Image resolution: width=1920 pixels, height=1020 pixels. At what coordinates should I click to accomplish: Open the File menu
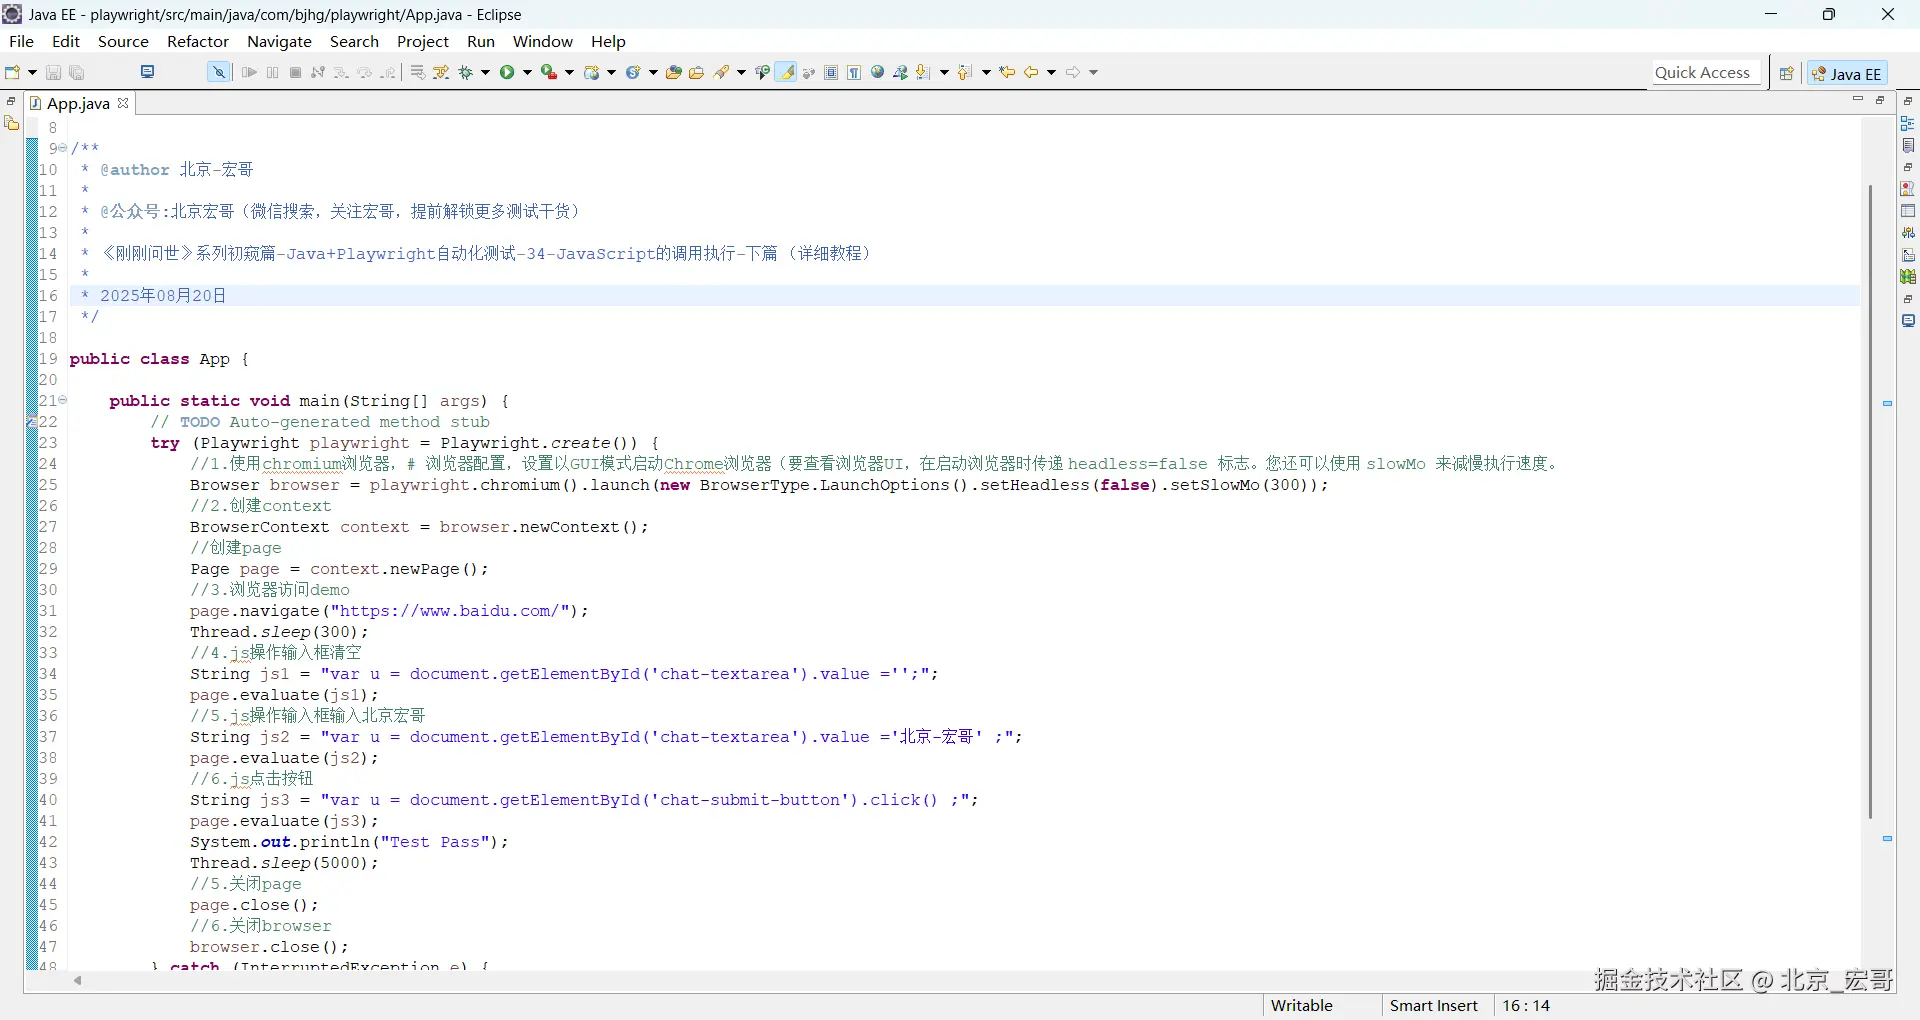coord(21,41)
